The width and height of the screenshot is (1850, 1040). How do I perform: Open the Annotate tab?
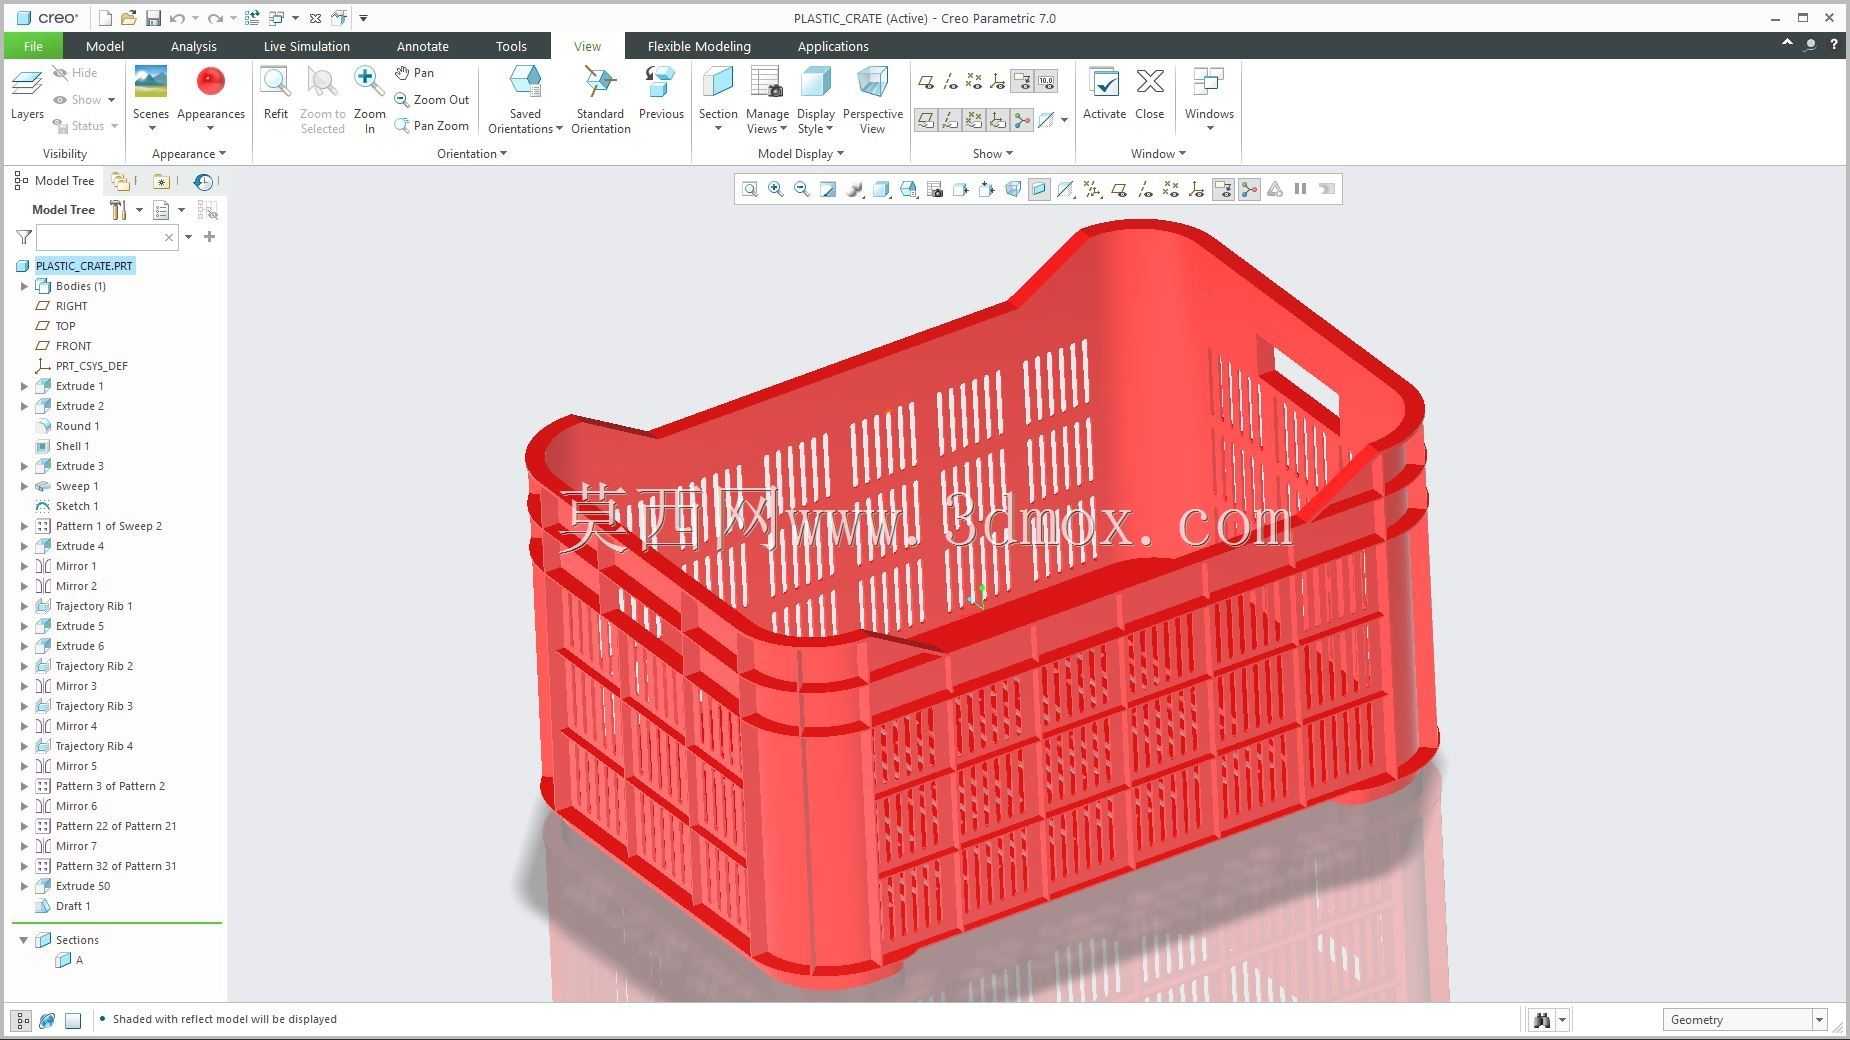pyautogui.click(x=422, y=46)
